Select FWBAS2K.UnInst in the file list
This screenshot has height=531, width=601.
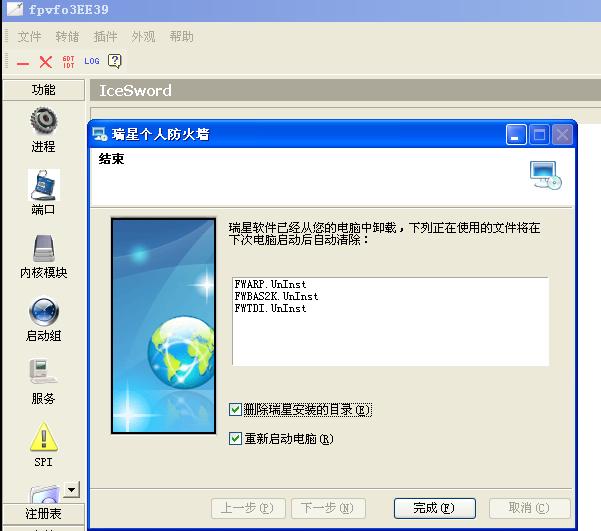(276, 296)
